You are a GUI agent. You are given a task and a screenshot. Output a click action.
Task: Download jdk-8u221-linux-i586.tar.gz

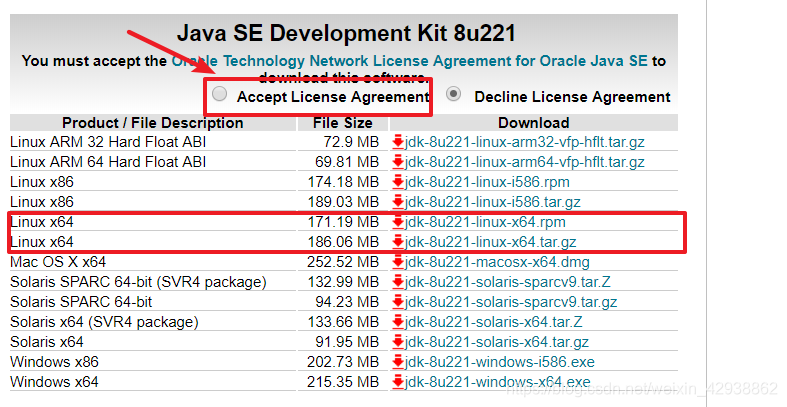click(x=492, y=202)
